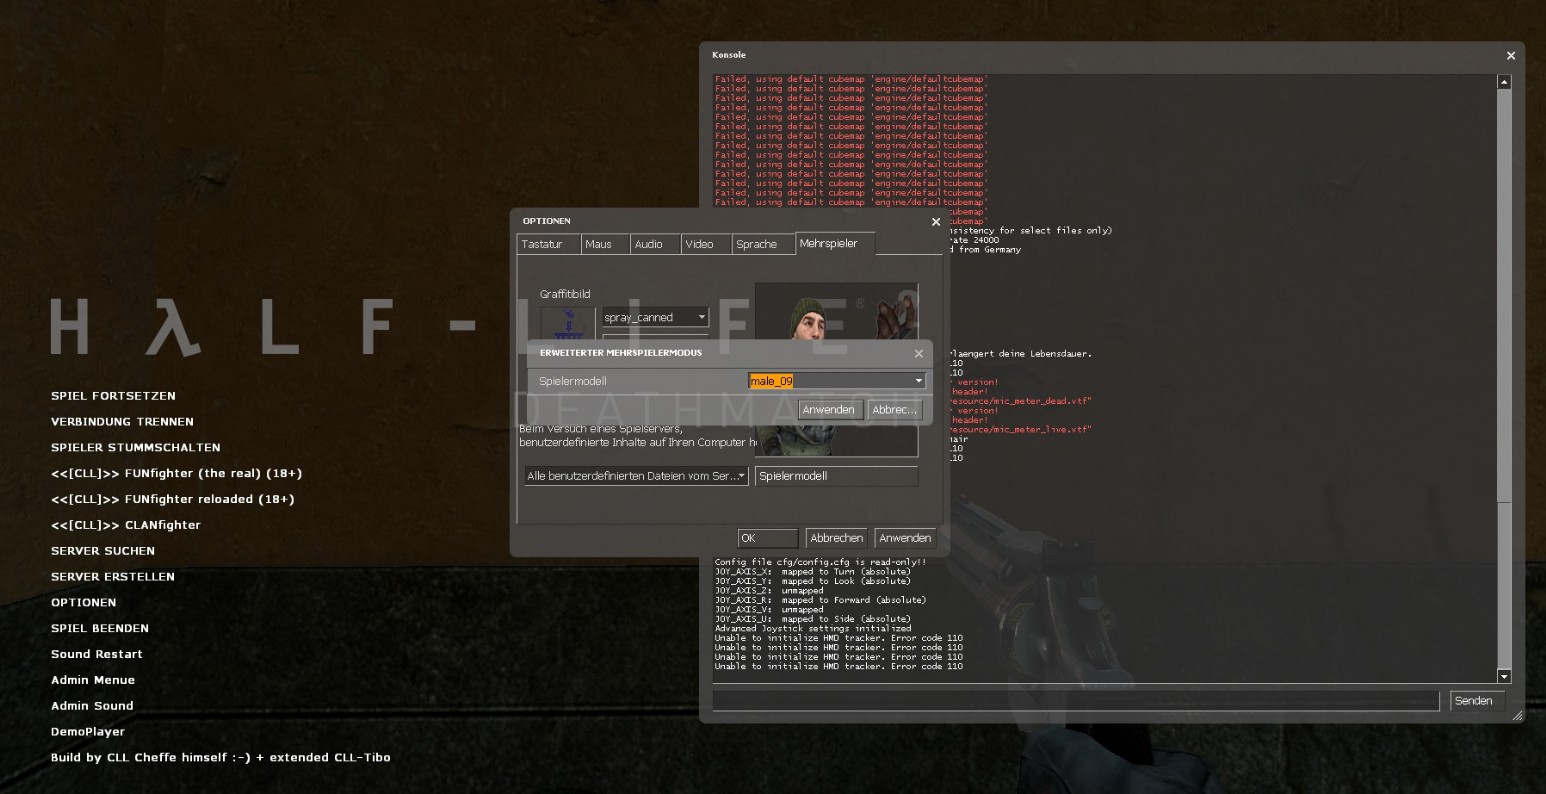Close the Erweiterter Mehrspielermodus dialog
The height and width of the screenshot is (794, 1546).
tap(919, 353)
